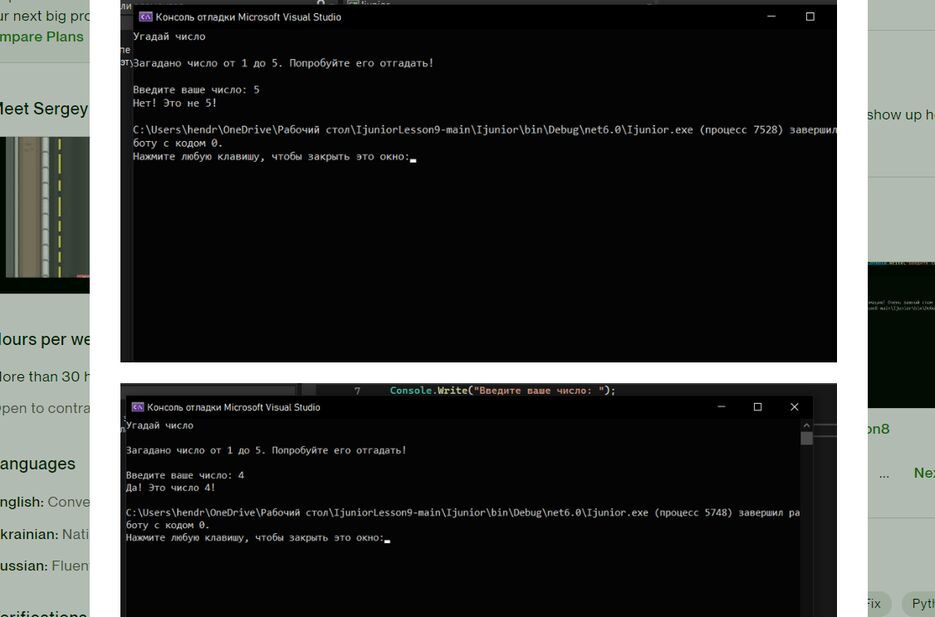Click the dark console thumbnail on the right
Image resolution: width=935 pixels, height=617 pixels.
(901, 334)
